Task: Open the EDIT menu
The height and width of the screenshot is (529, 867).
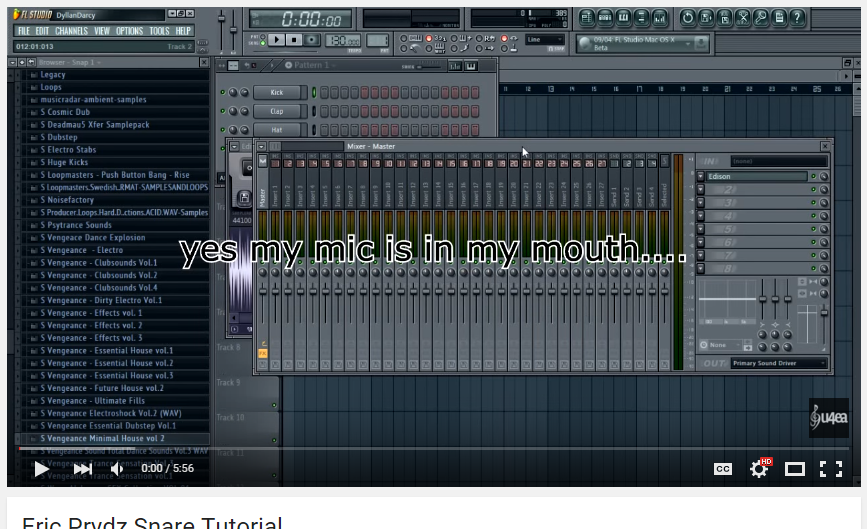Action: click(43, 31)
